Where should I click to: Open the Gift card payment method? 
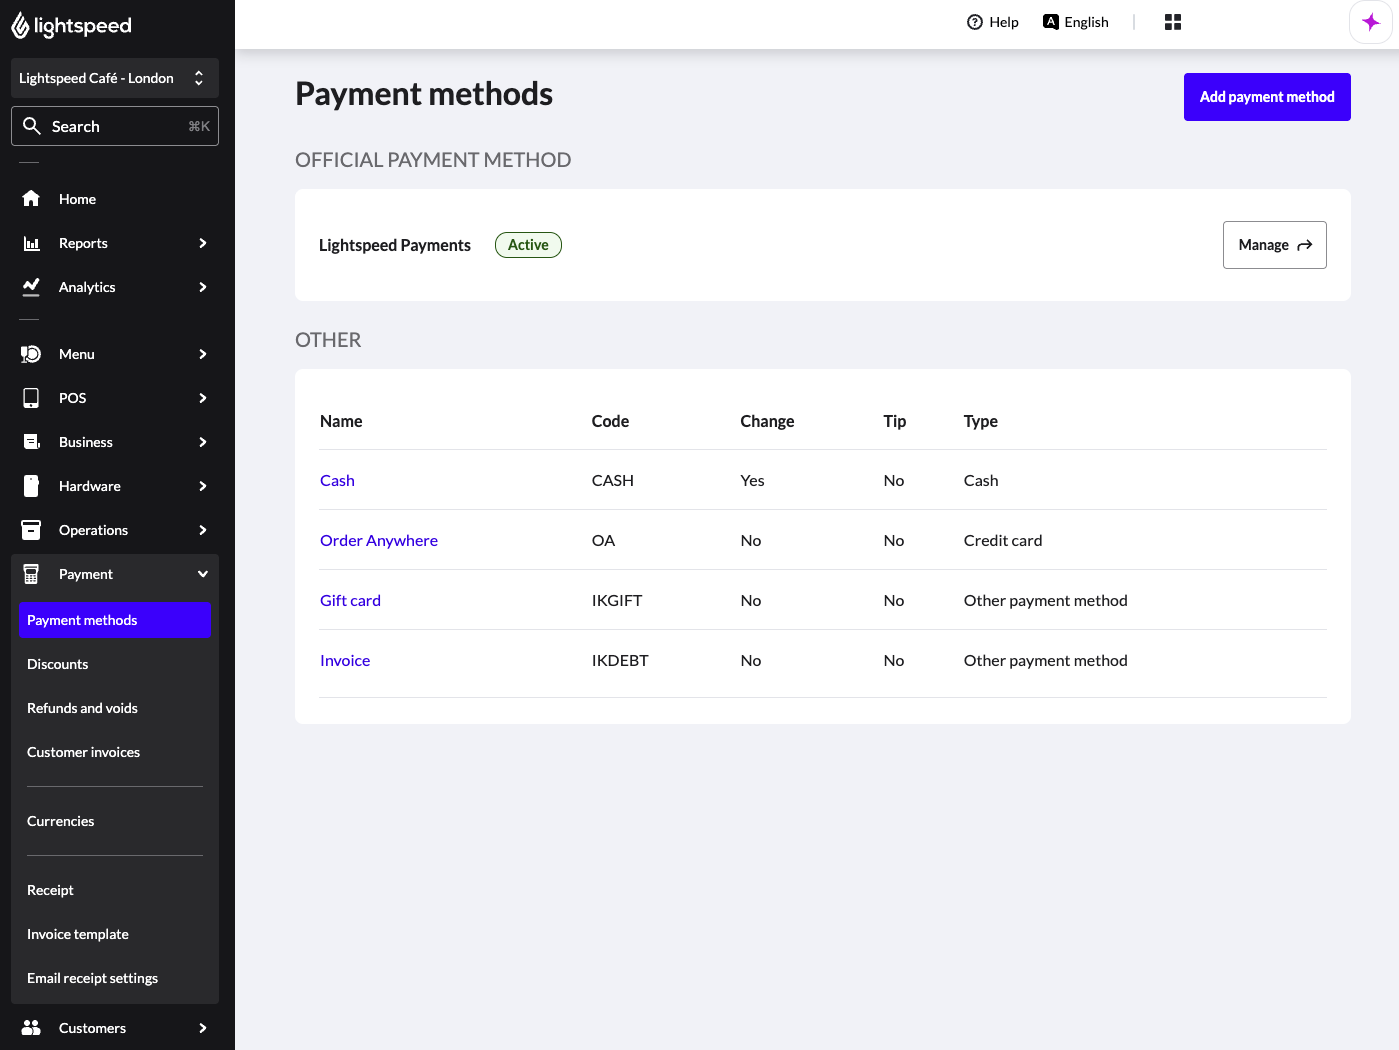click(350, 600)
